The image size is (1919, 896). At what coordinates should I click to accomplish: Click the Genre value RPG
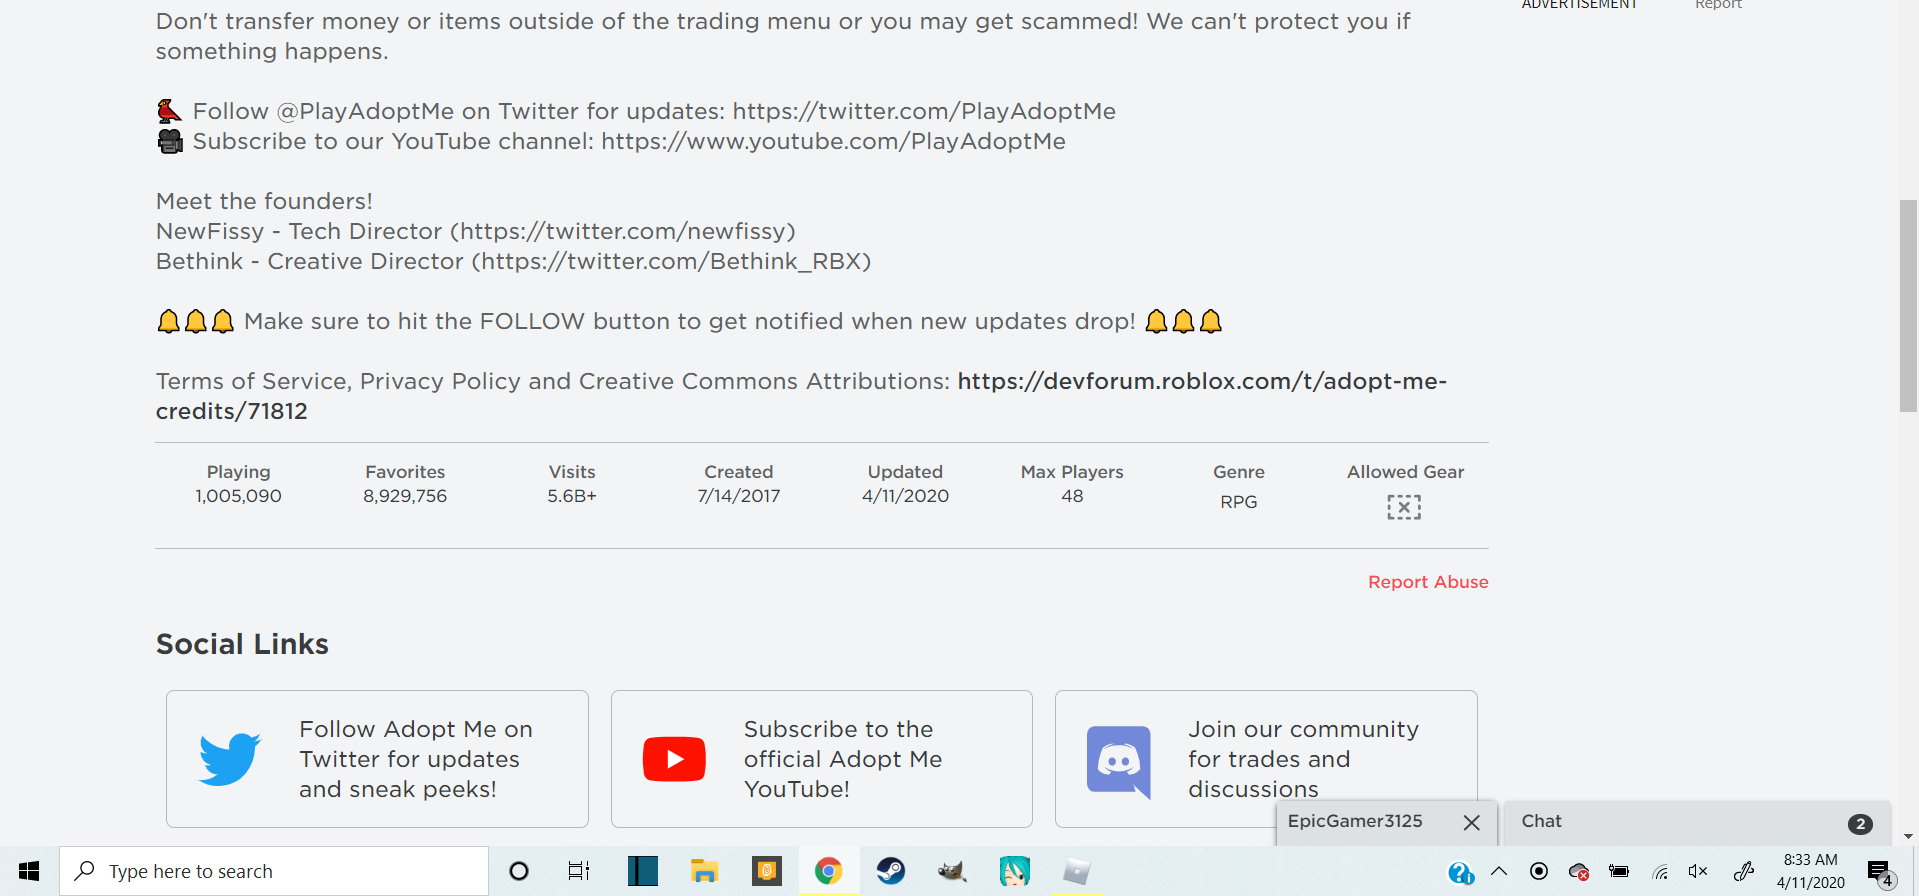tap(1239, 502)
